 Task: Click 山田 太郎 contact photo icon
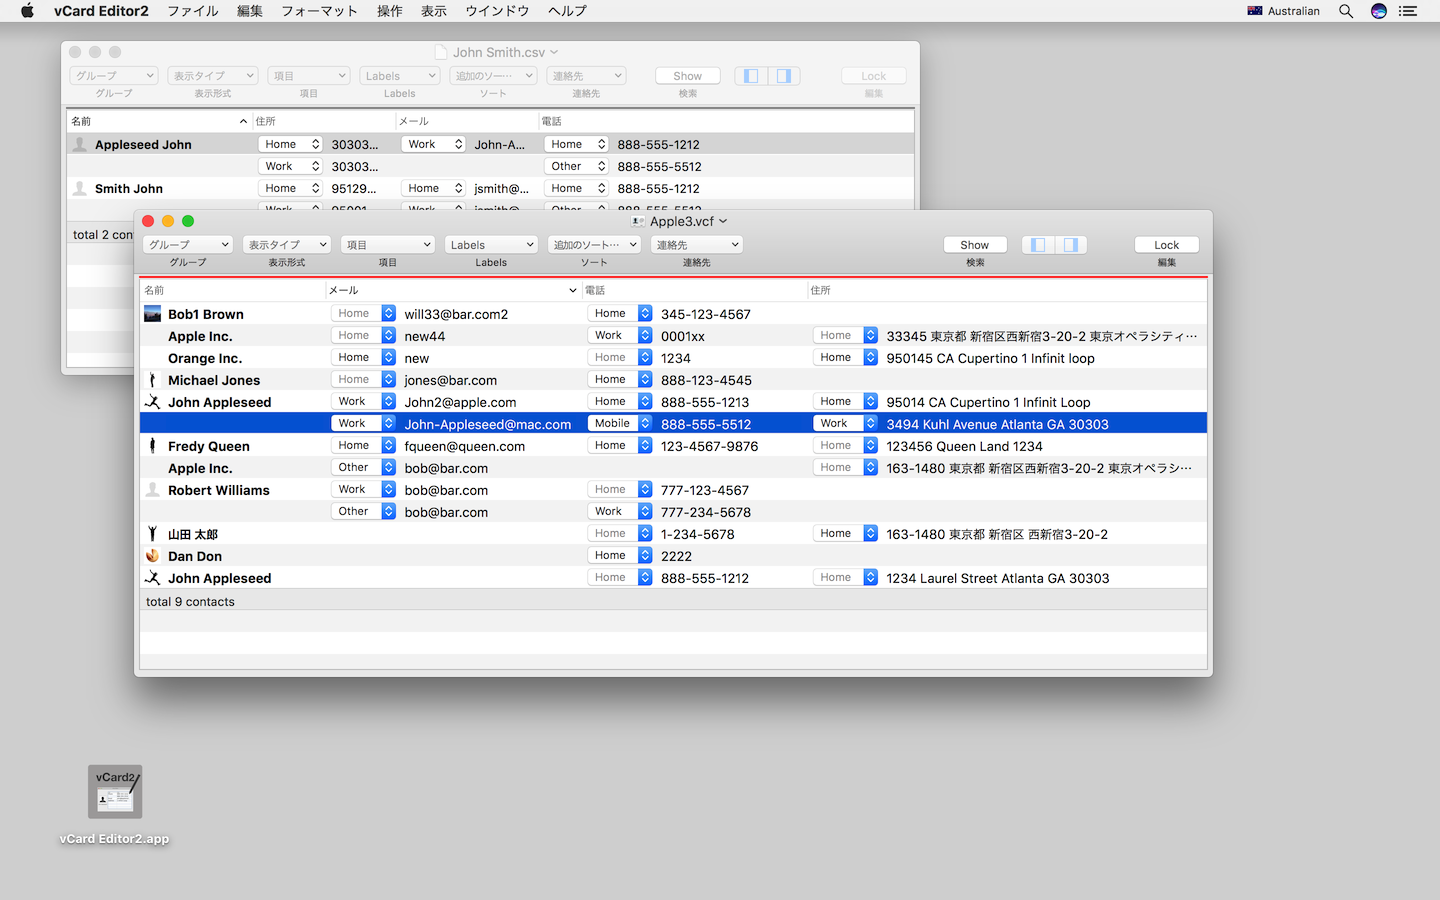pos(152,534)
